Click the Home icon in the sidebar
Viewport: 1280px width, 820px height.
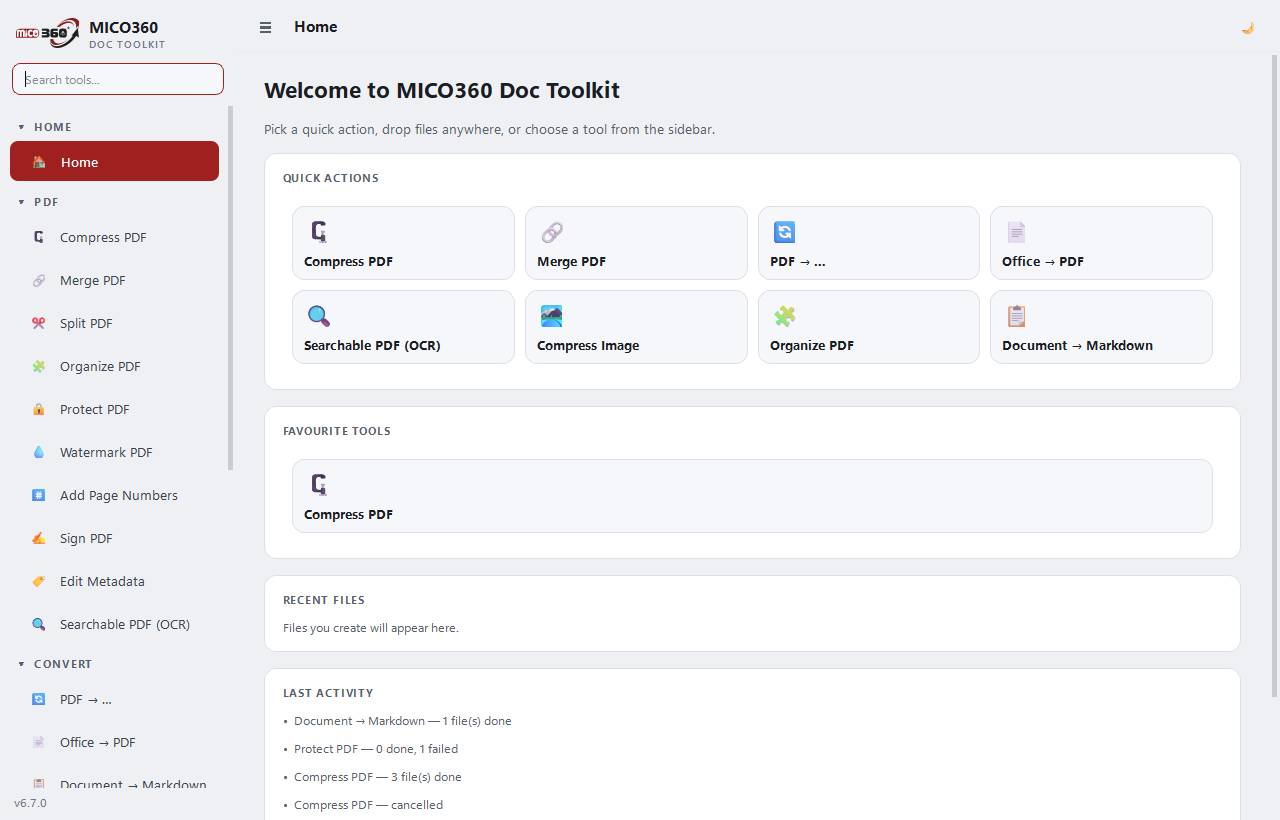[39, 162]
